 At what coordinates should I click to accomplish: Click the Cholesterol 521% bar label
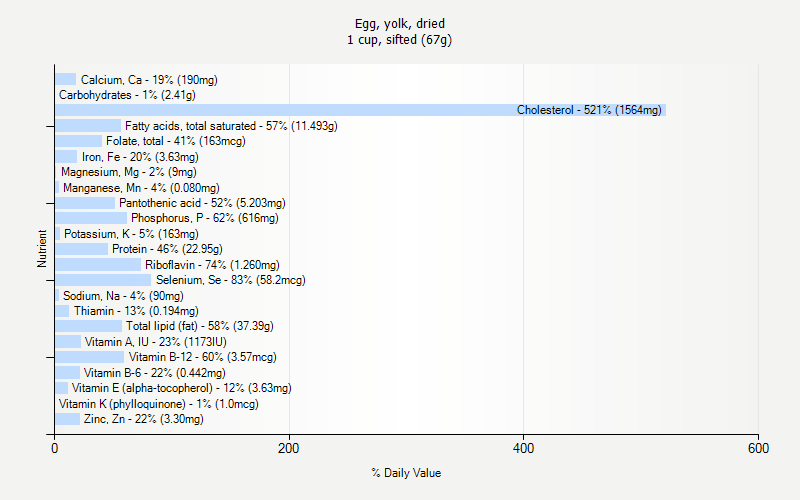pyautogui.click(x=588, y=110)
